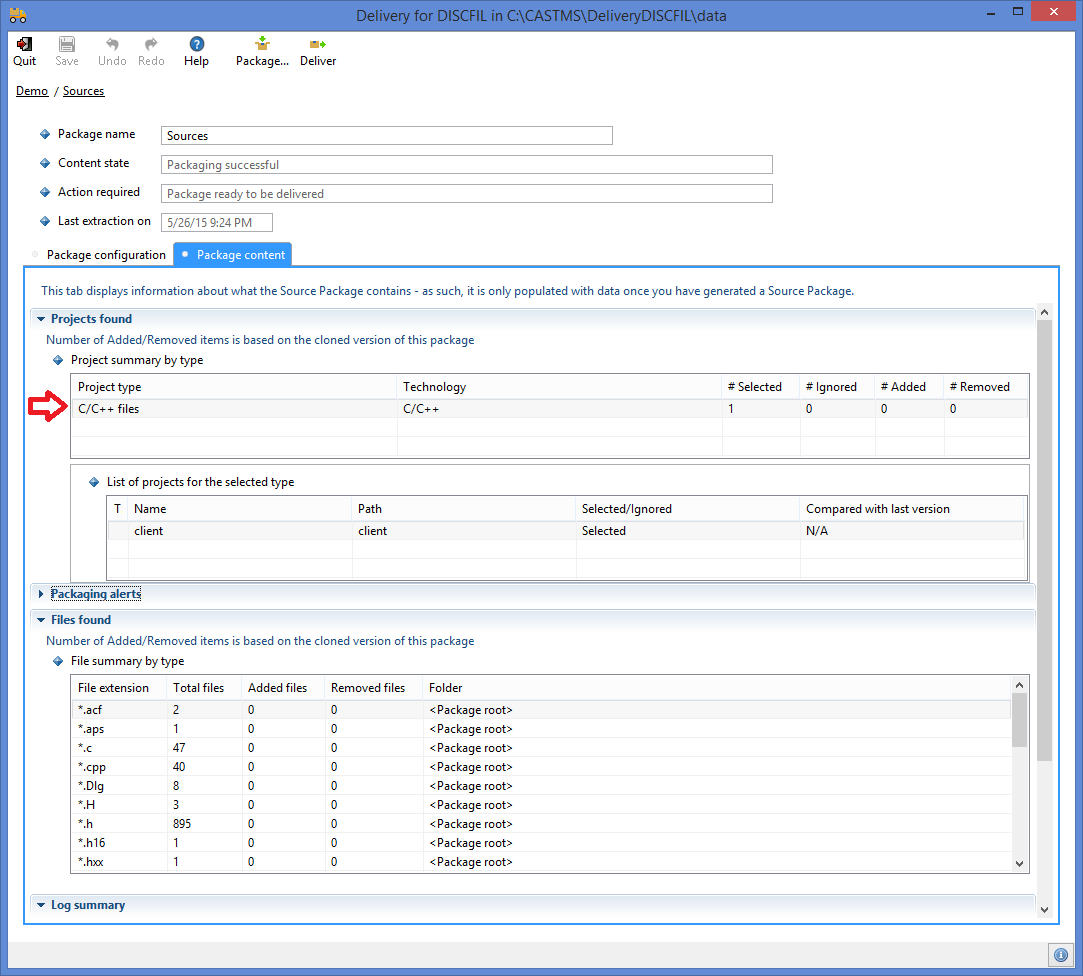Click the Deliver toolbar icon
The height and width of the screenshot is (976, 1083).
point(318,45)
